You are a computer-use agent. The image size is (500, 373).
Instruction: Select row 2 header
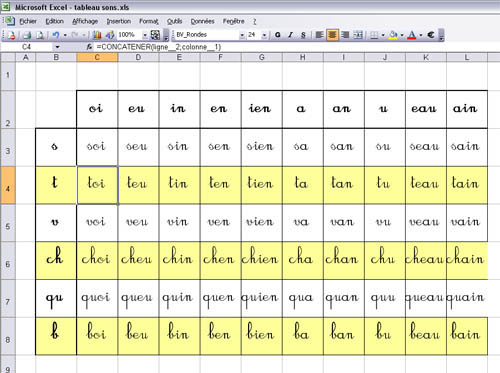click(x=8, y=109)
